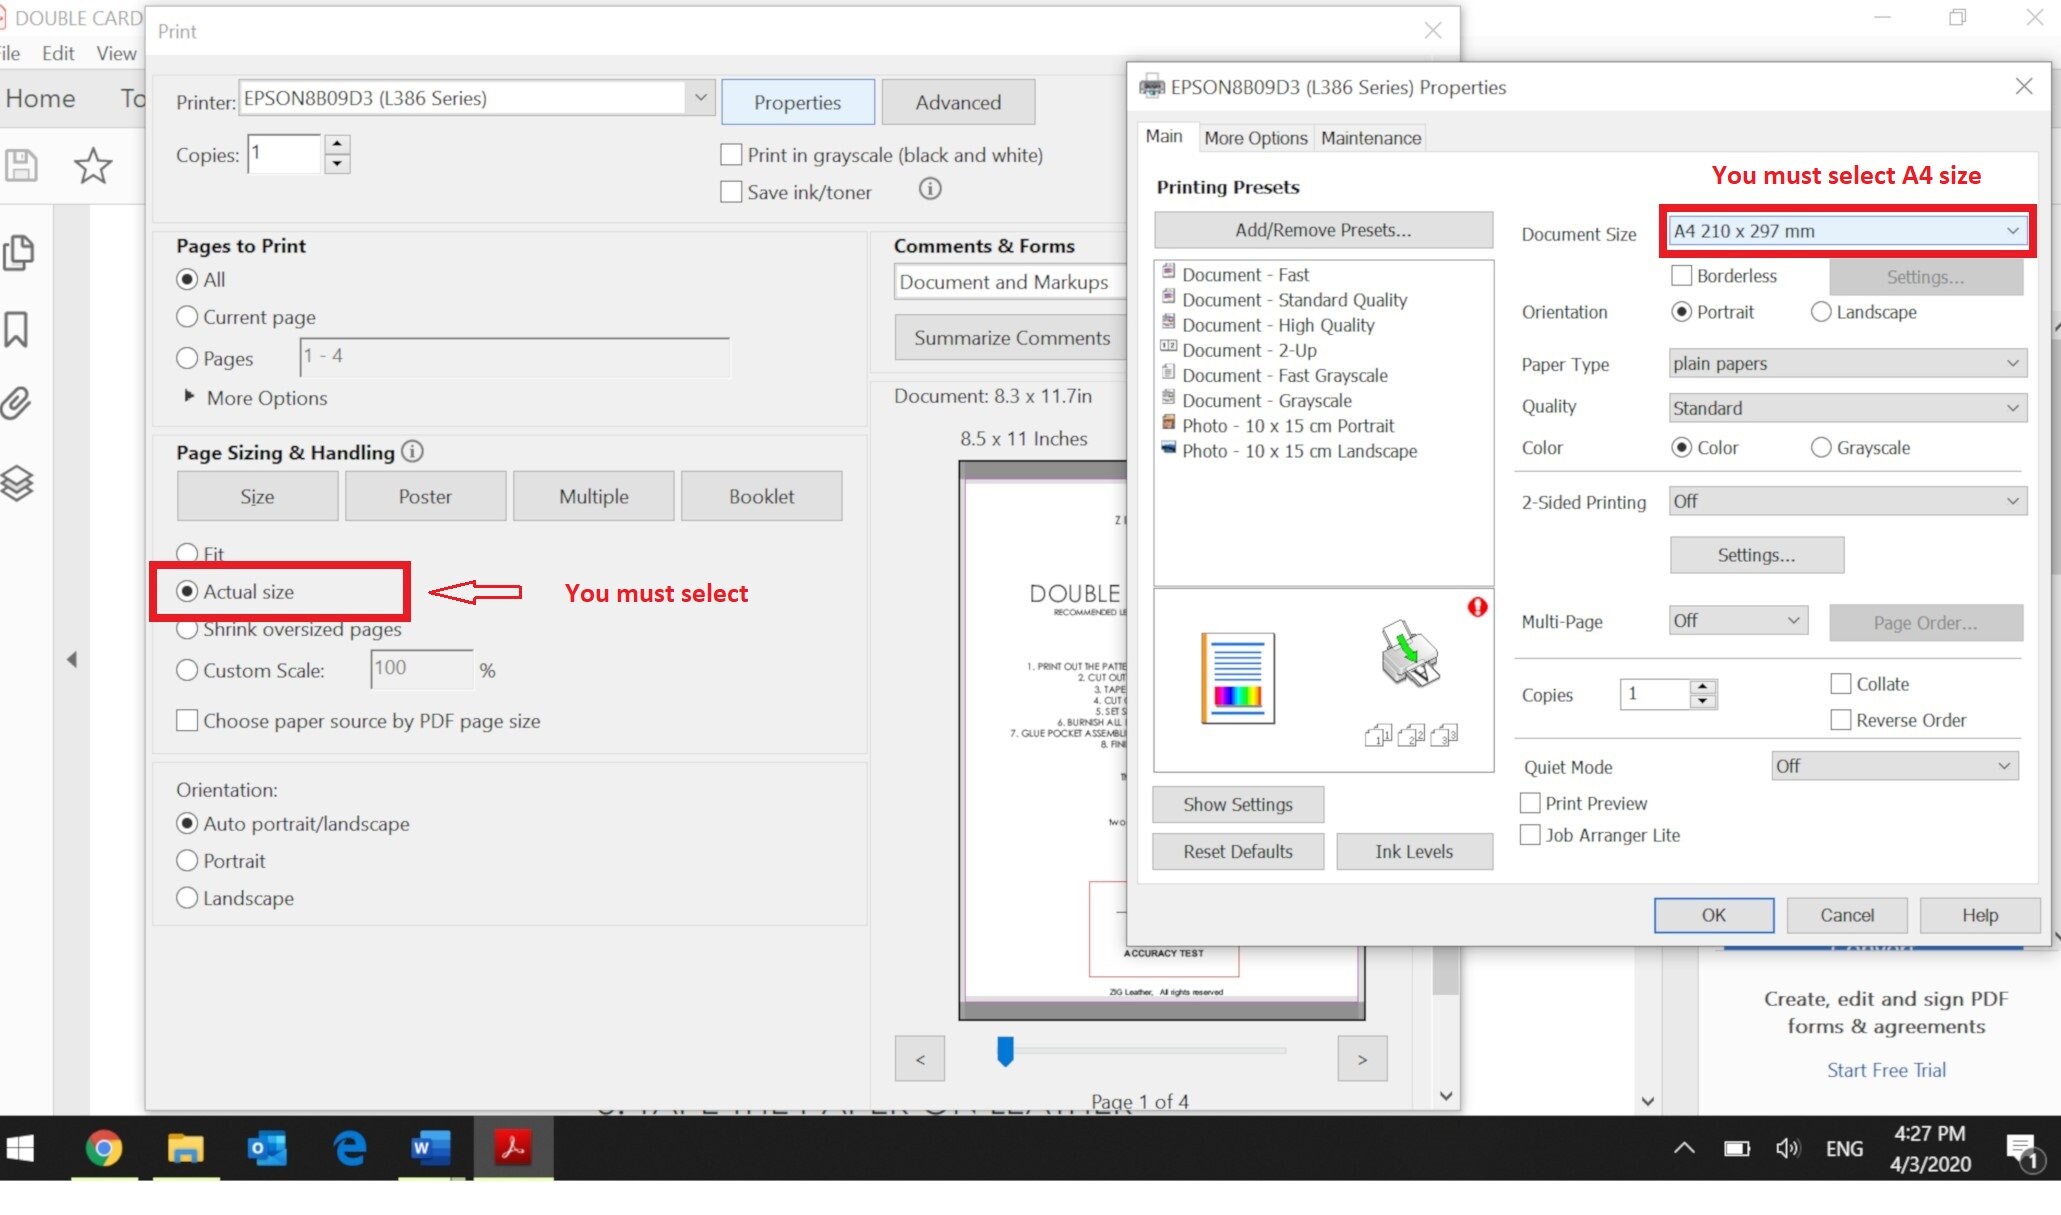Viewport: 2061px width, 1215px height.
Task: Select the Landscape orientation radio in printer properties
Action: (1821, 312)
